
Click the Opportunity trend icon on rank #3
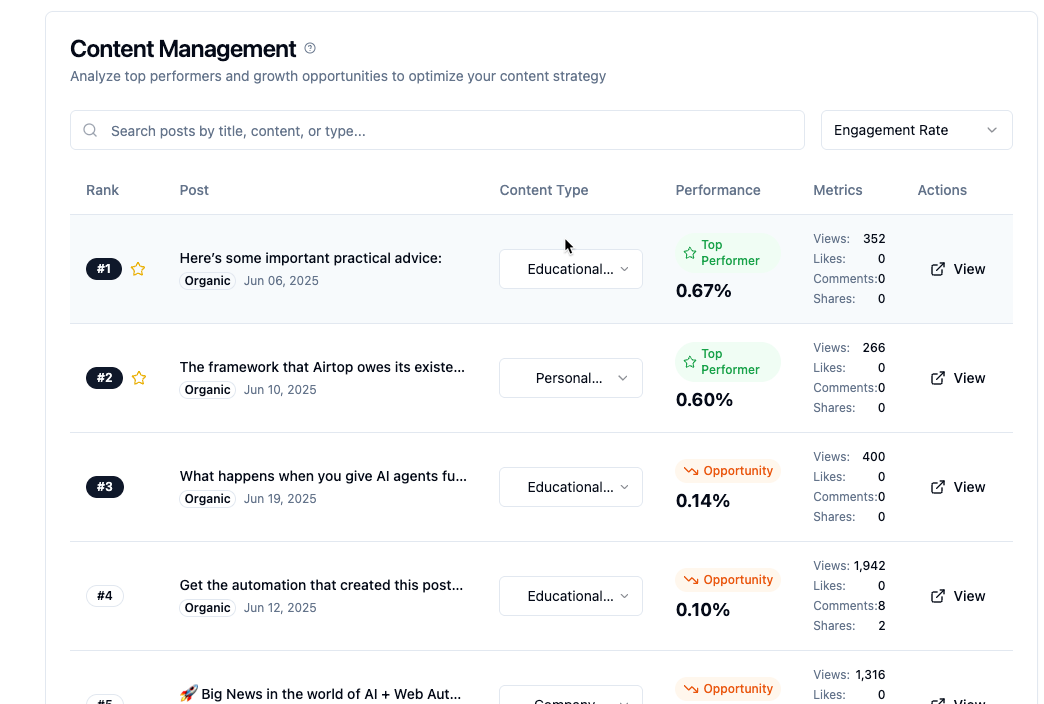[x=690, y=471]
